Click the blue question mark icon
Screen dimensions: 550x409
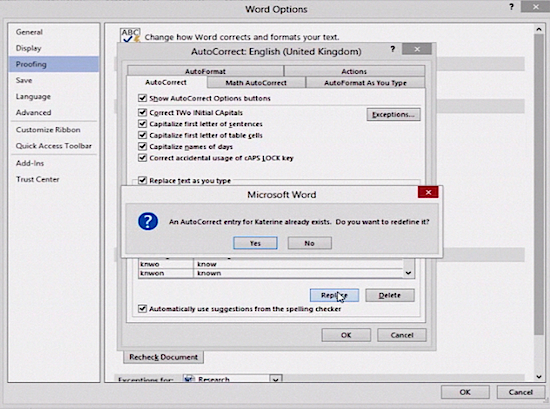148,221
